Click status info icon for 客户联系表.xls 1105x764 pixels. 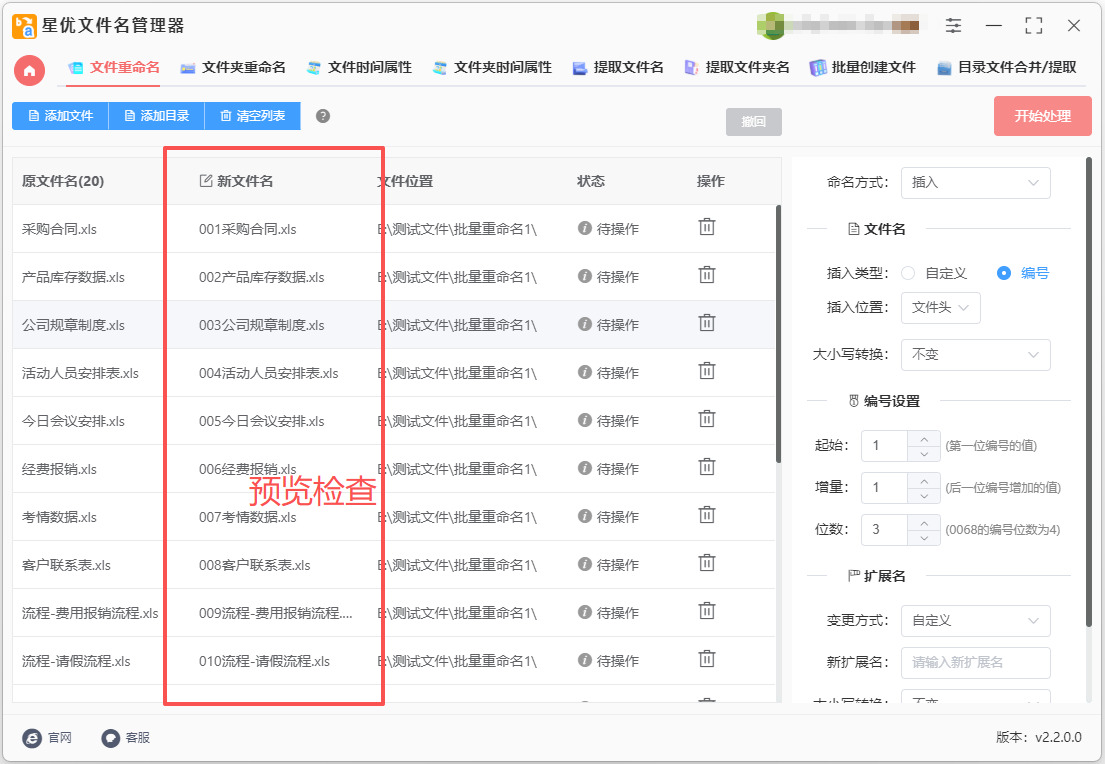point(584,563)
